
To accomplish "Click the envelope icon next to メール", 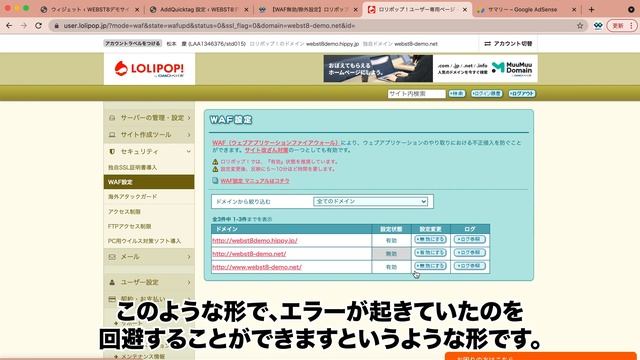I will [112, 257].
